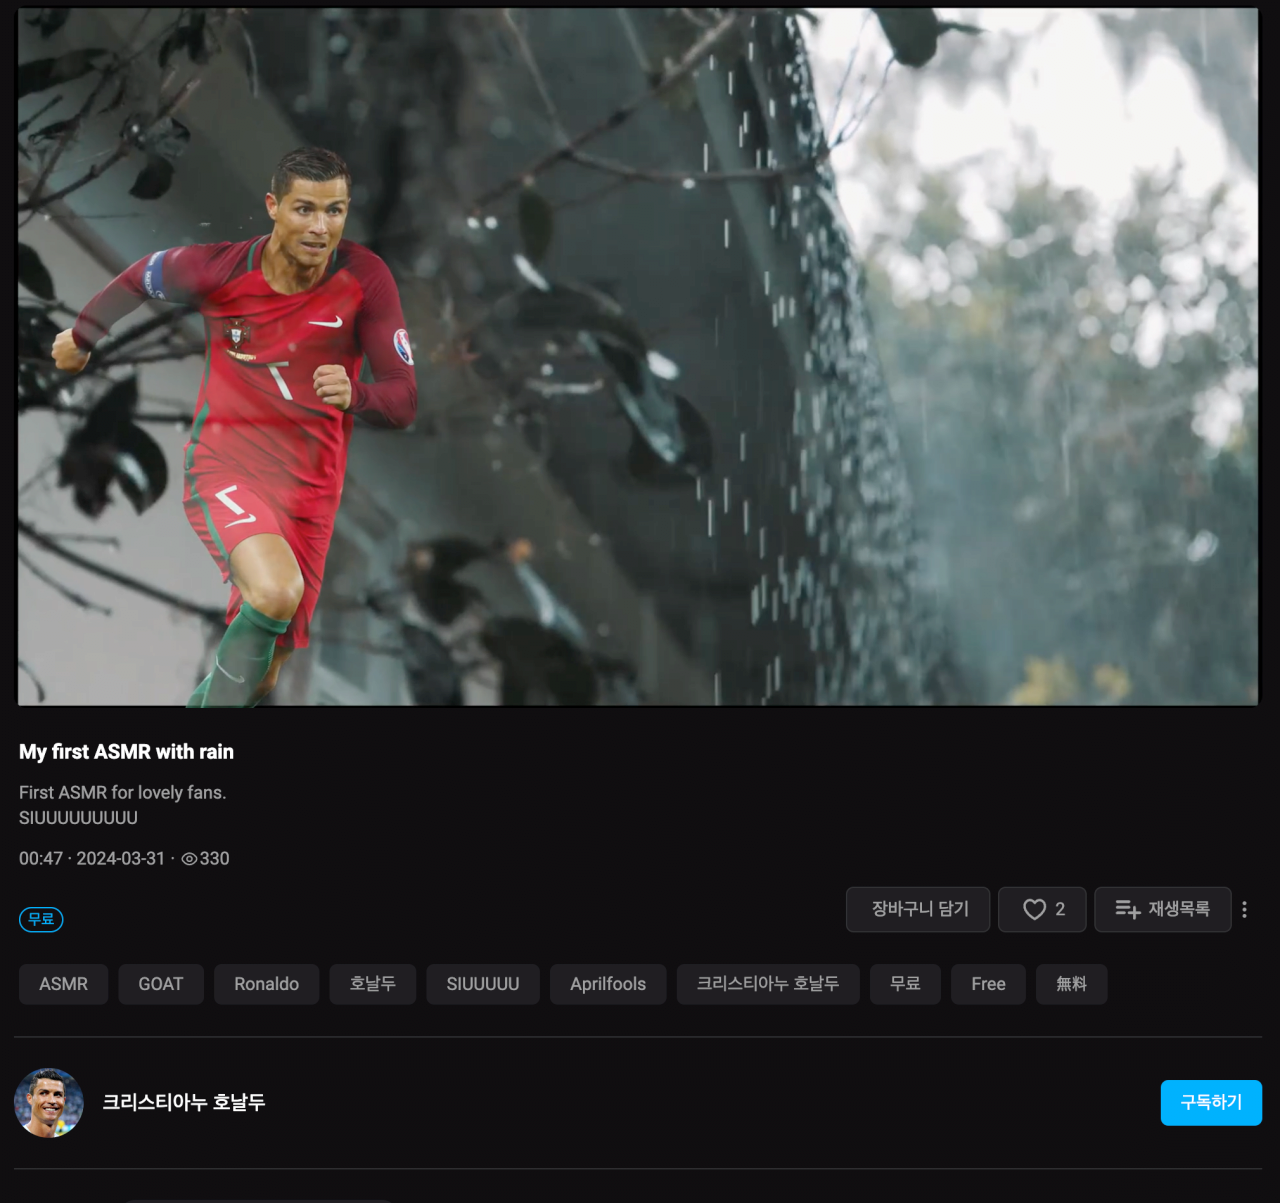
Task: Open the GOAT tag
Action: click(x=161, y=984)
